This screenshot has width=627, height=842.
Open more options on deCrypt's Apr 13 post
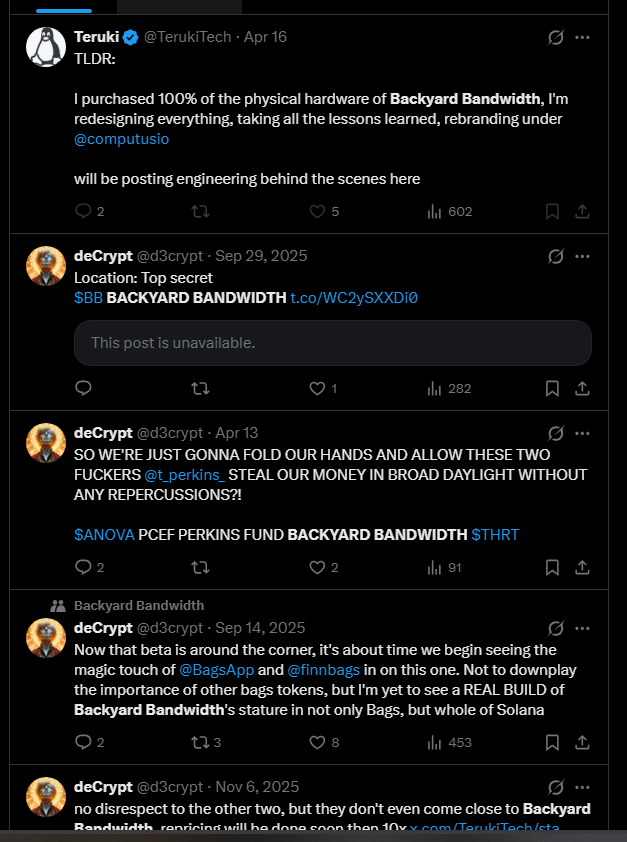point(582,433)
